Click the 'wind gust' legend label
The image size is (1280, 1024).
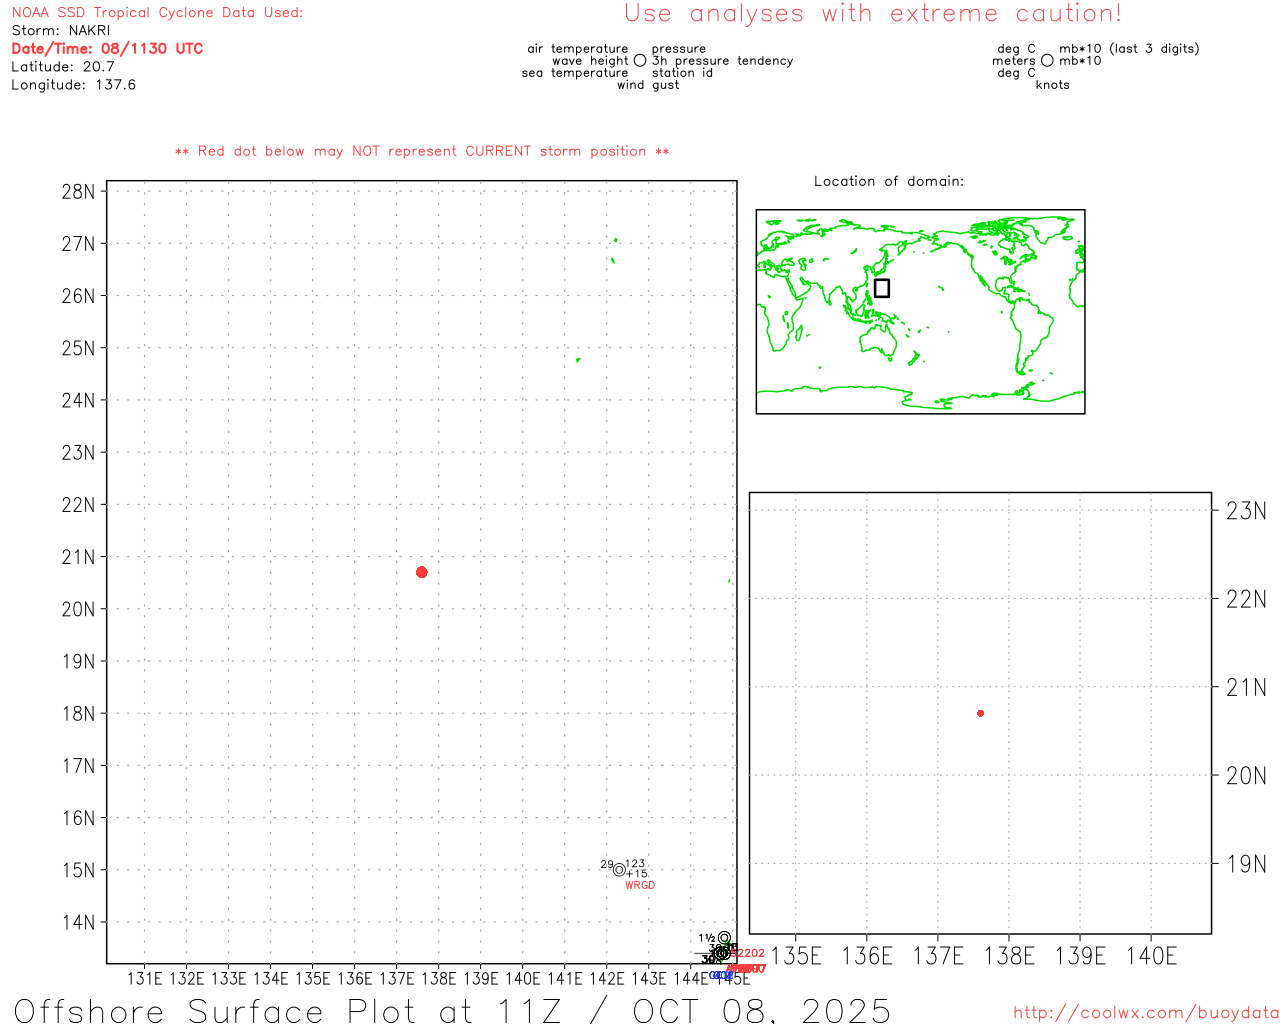(x=648, y=85)
